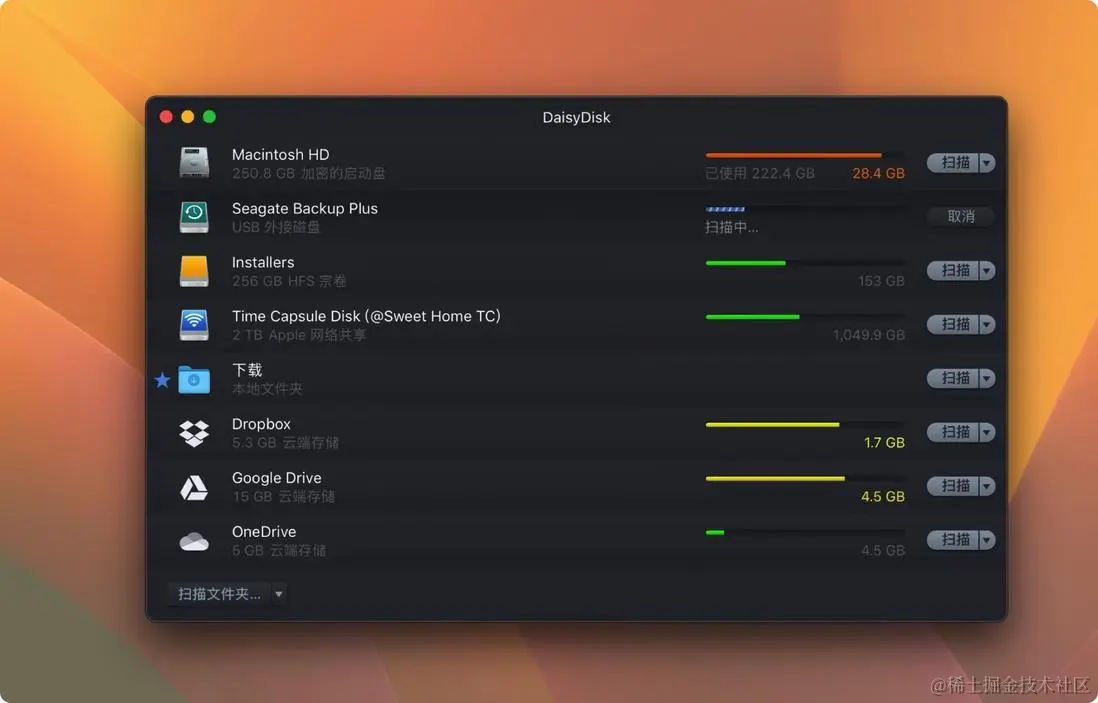Viewport: 1098px width, 703px height.
Task: Click the 已使用 222.4 GB text
Action: click(760, 173)
